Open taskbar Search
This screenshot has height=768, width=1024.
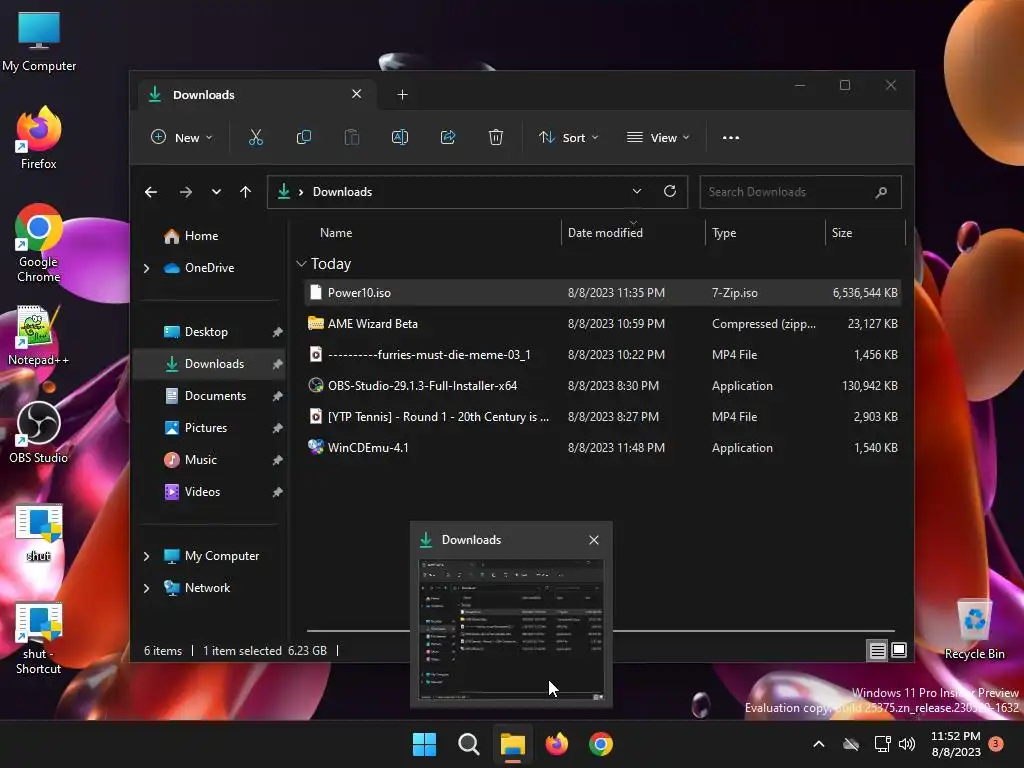[x=468, y=744]
